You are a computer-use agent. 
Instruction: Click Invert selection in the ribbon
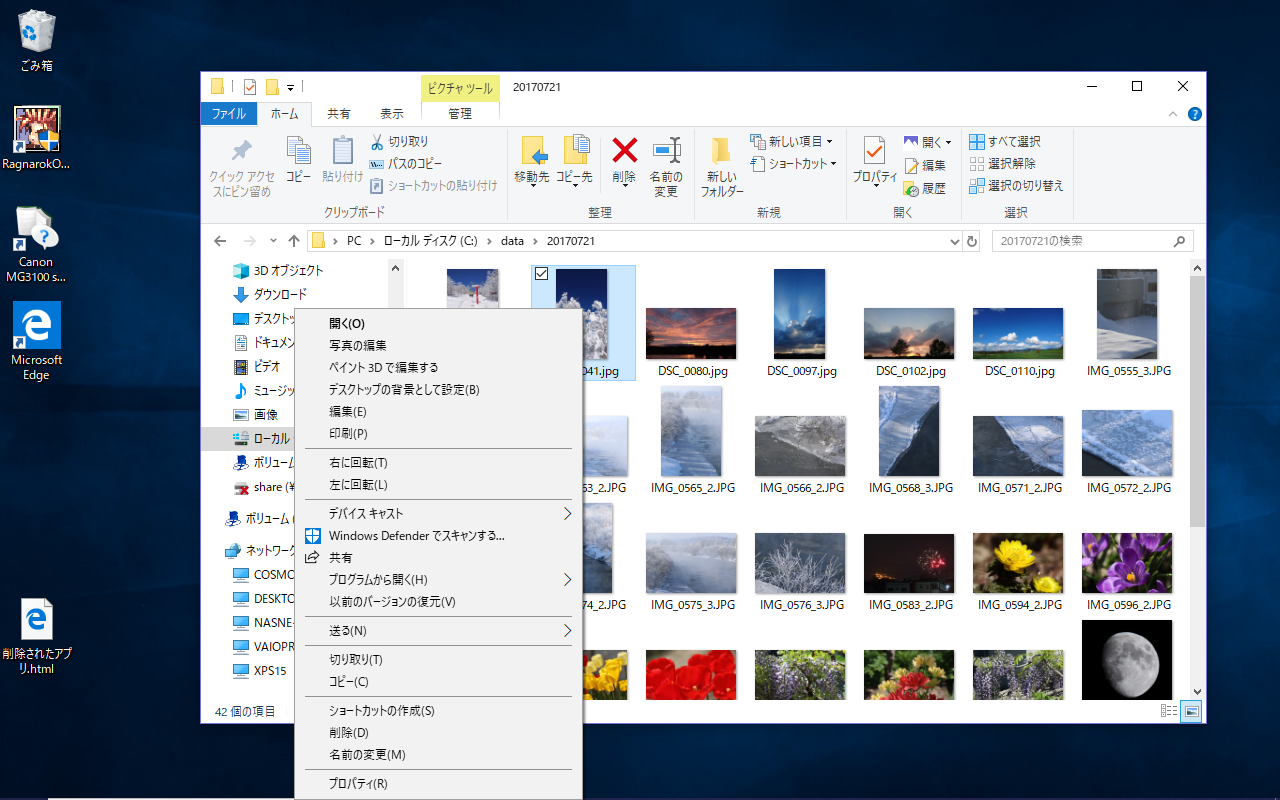[x=1017, y=185]
